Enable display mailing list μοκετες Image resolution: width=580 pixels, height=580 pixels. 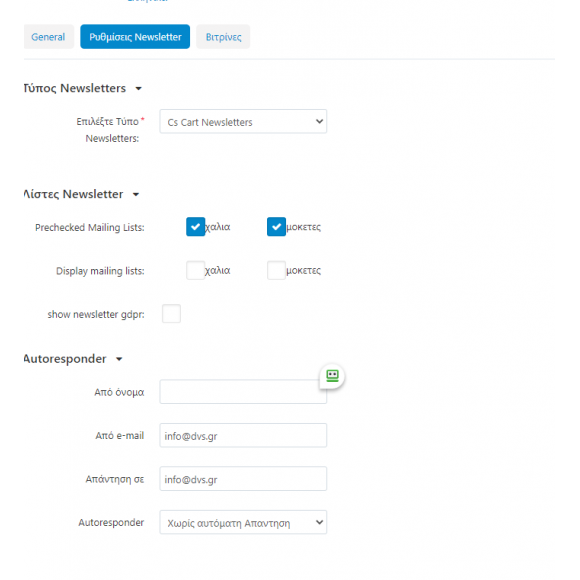point(276,270)
